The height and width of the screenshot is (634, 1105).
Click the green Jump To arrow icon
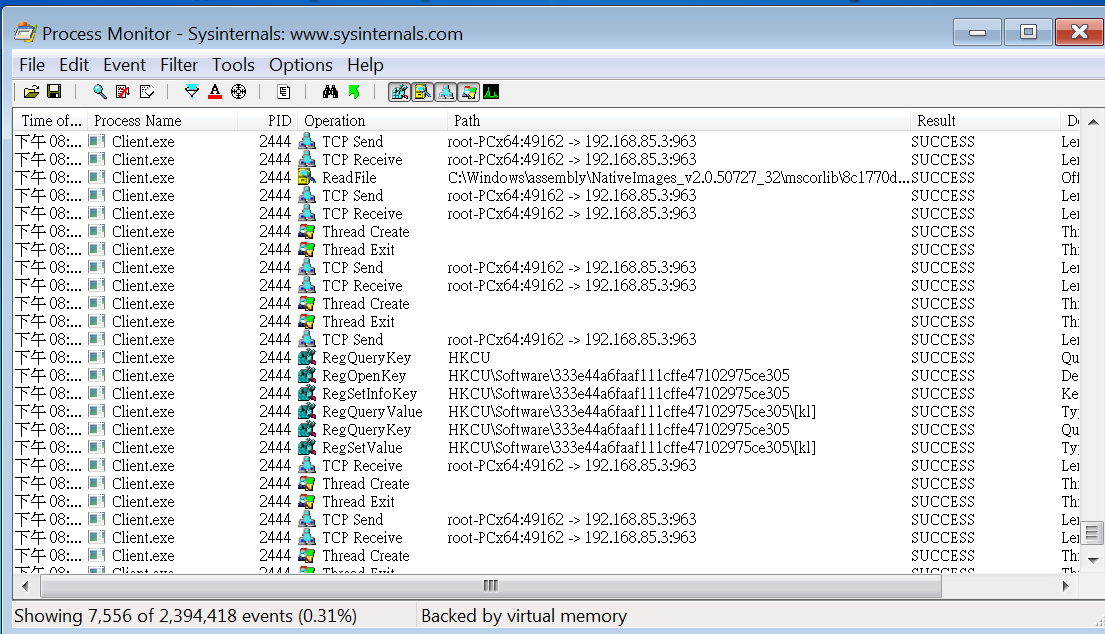(354, 92)
